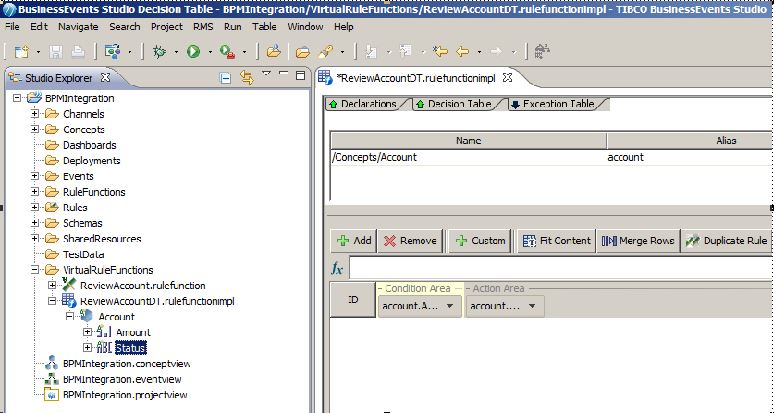Click the Custom button

coord(480,241)
